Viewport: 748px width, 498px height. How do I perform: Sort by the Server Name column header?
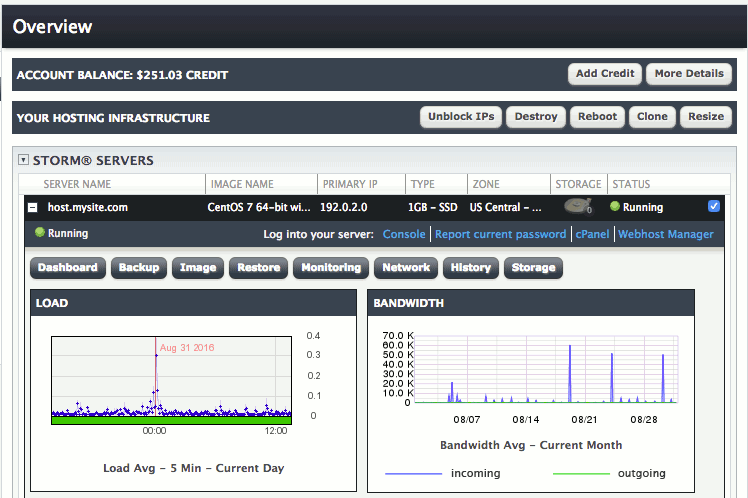77,184
